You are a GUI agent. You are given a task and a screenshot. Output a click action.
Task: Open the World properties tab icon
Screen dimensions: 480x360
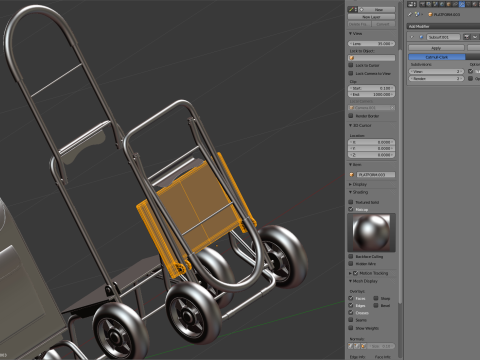442,4
